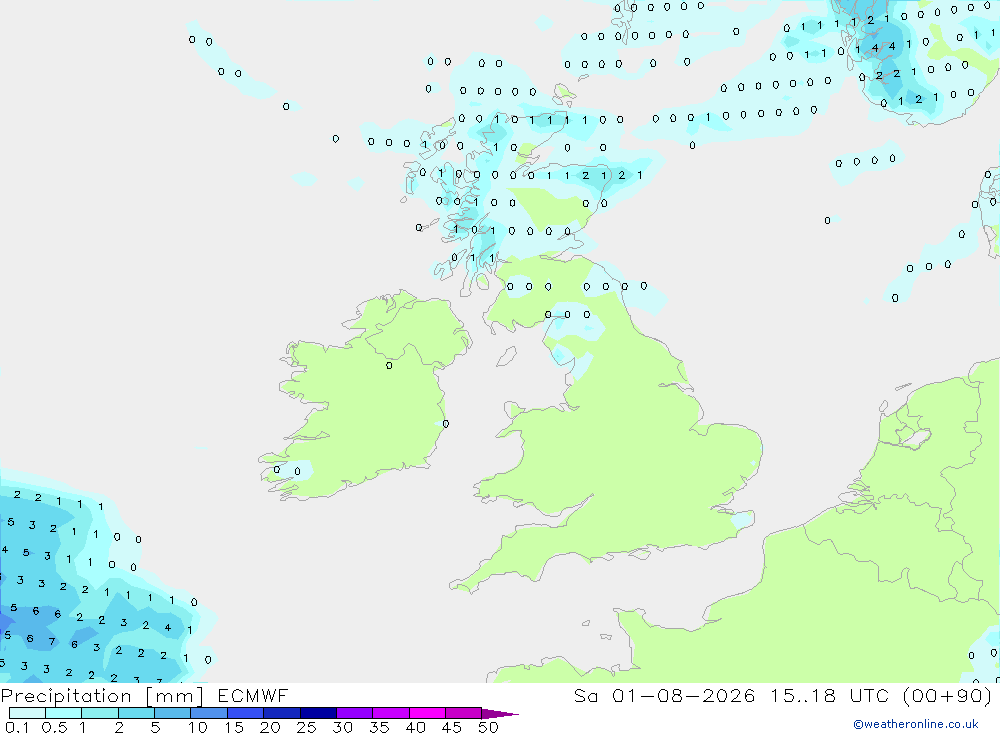Click the 0.1–0.5 mm palest cyan legend swatch

[27, 713]
